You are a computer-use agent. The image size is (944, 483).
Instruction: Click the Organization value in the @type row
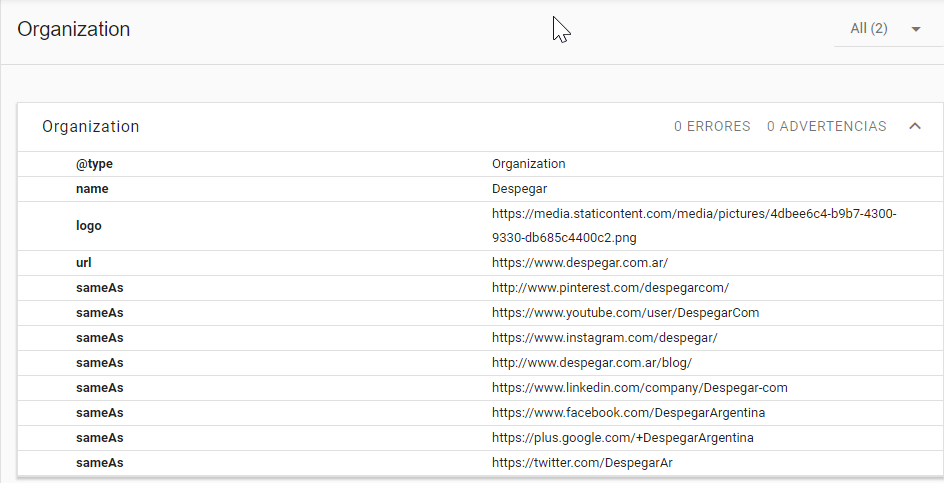[529, 164]
